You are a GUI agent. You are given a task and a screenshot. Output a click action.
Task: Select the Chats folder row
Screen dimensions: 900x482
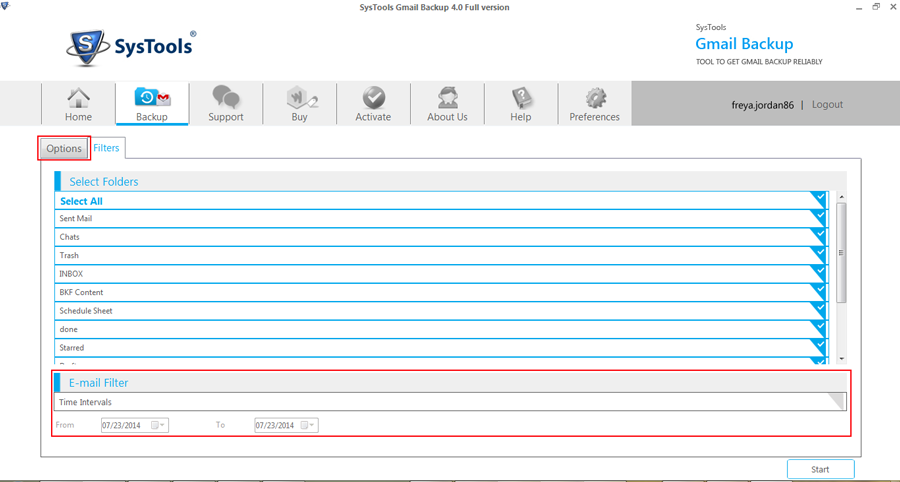tap(441, 237)
